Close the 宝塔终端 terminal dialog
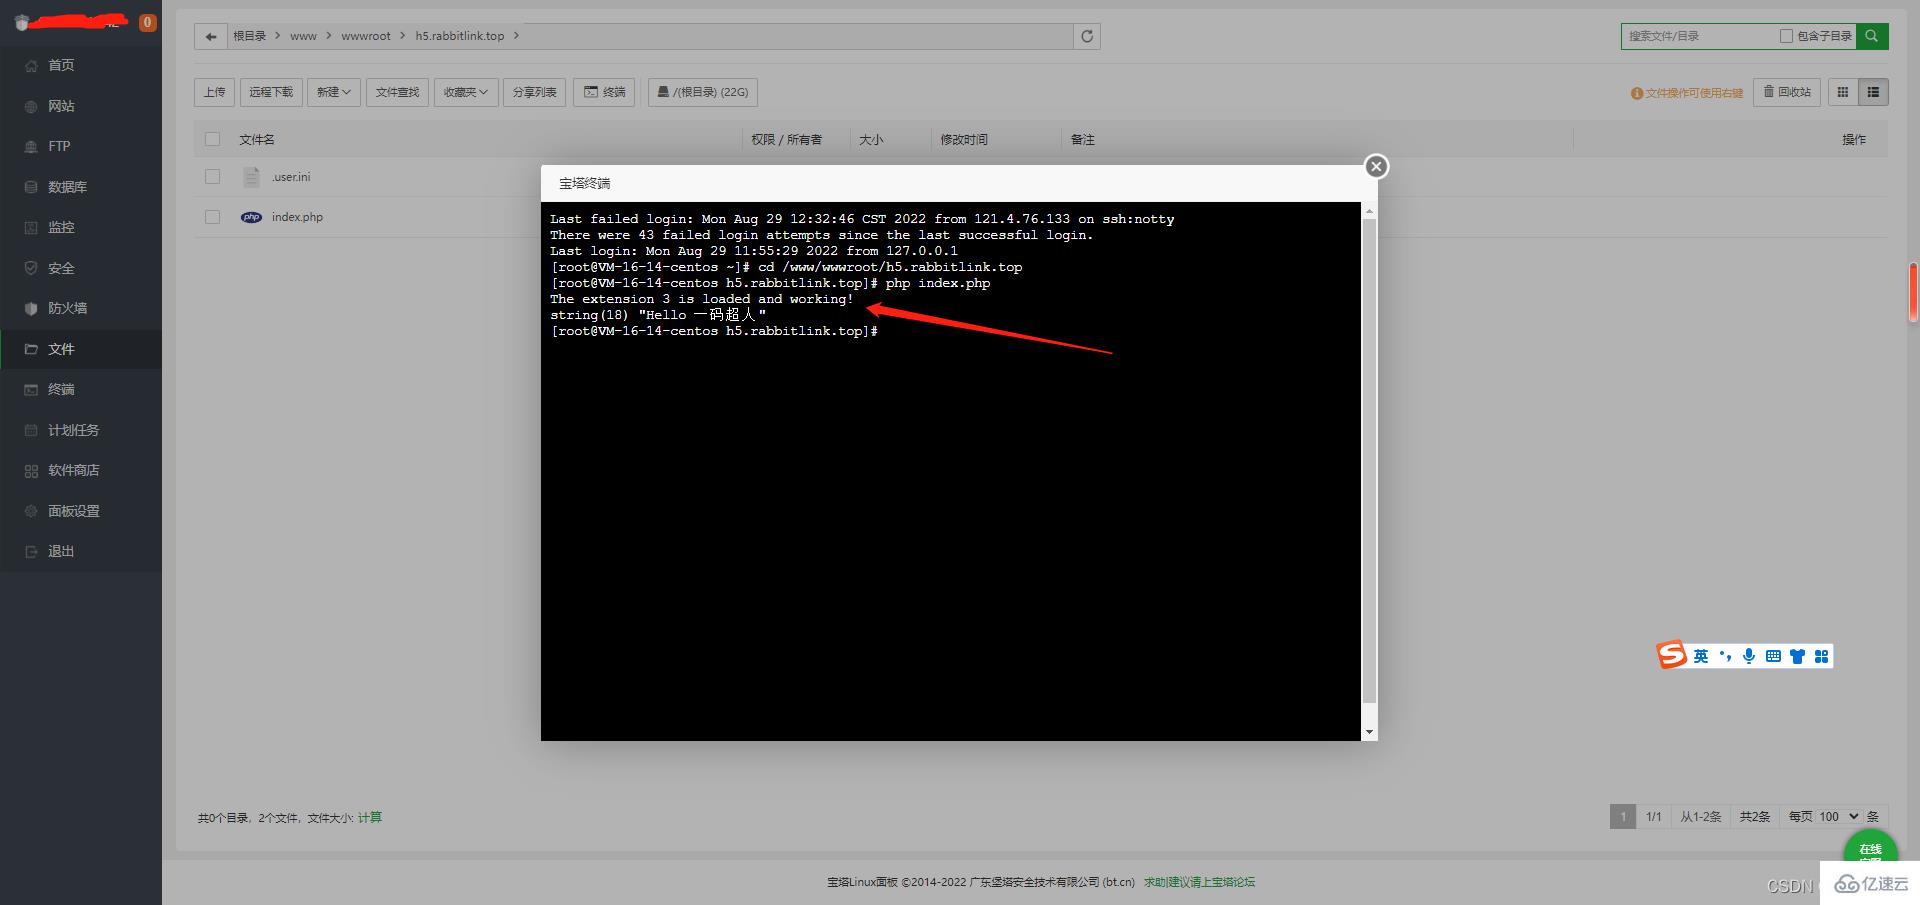The image size is (1920, 905). [1376, 166]
